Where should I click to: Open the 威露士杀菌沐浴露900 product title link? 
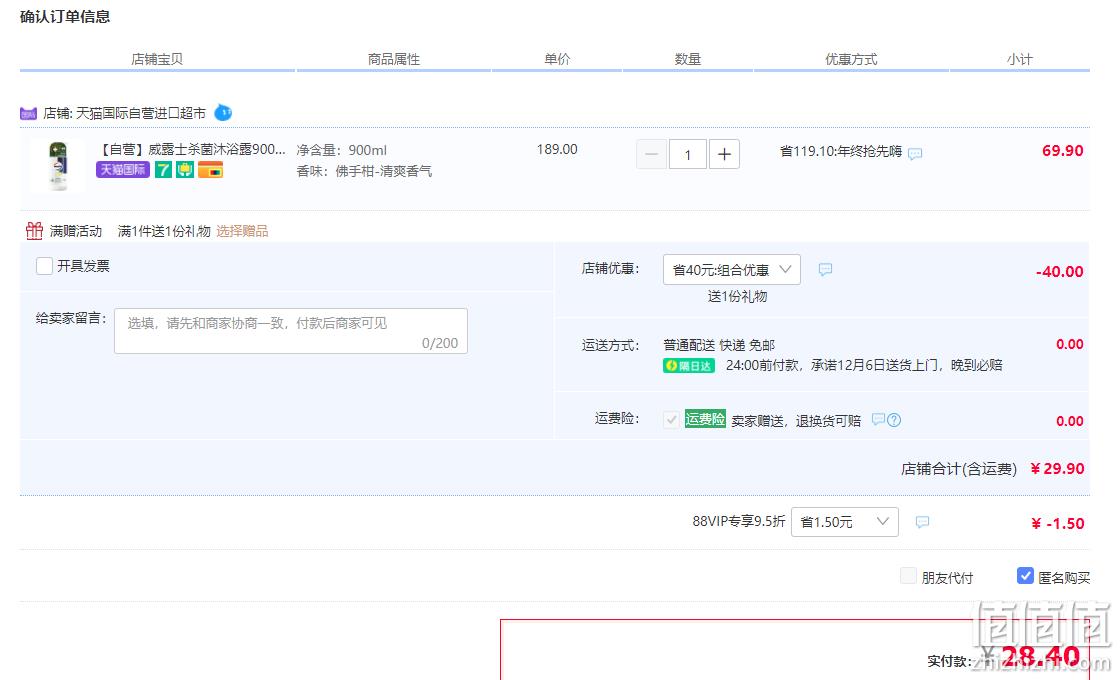pos(191,149)
